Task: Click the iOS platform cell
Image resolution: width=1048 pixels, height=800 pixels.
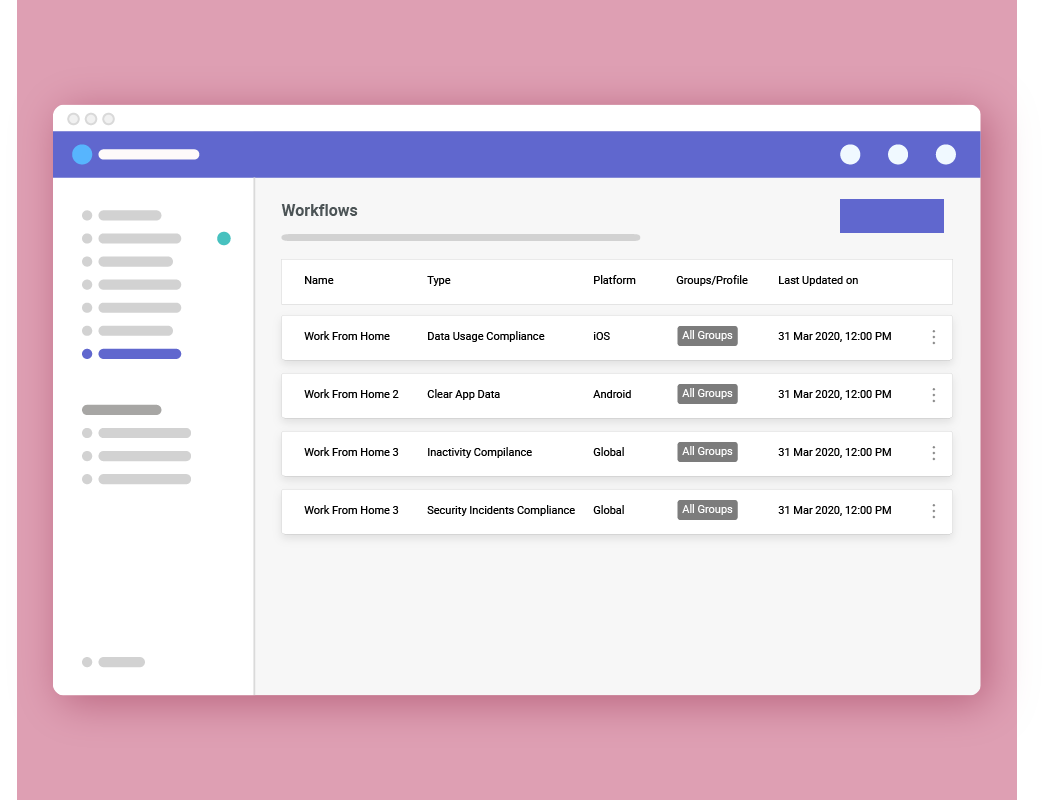Action: [602, 336]
